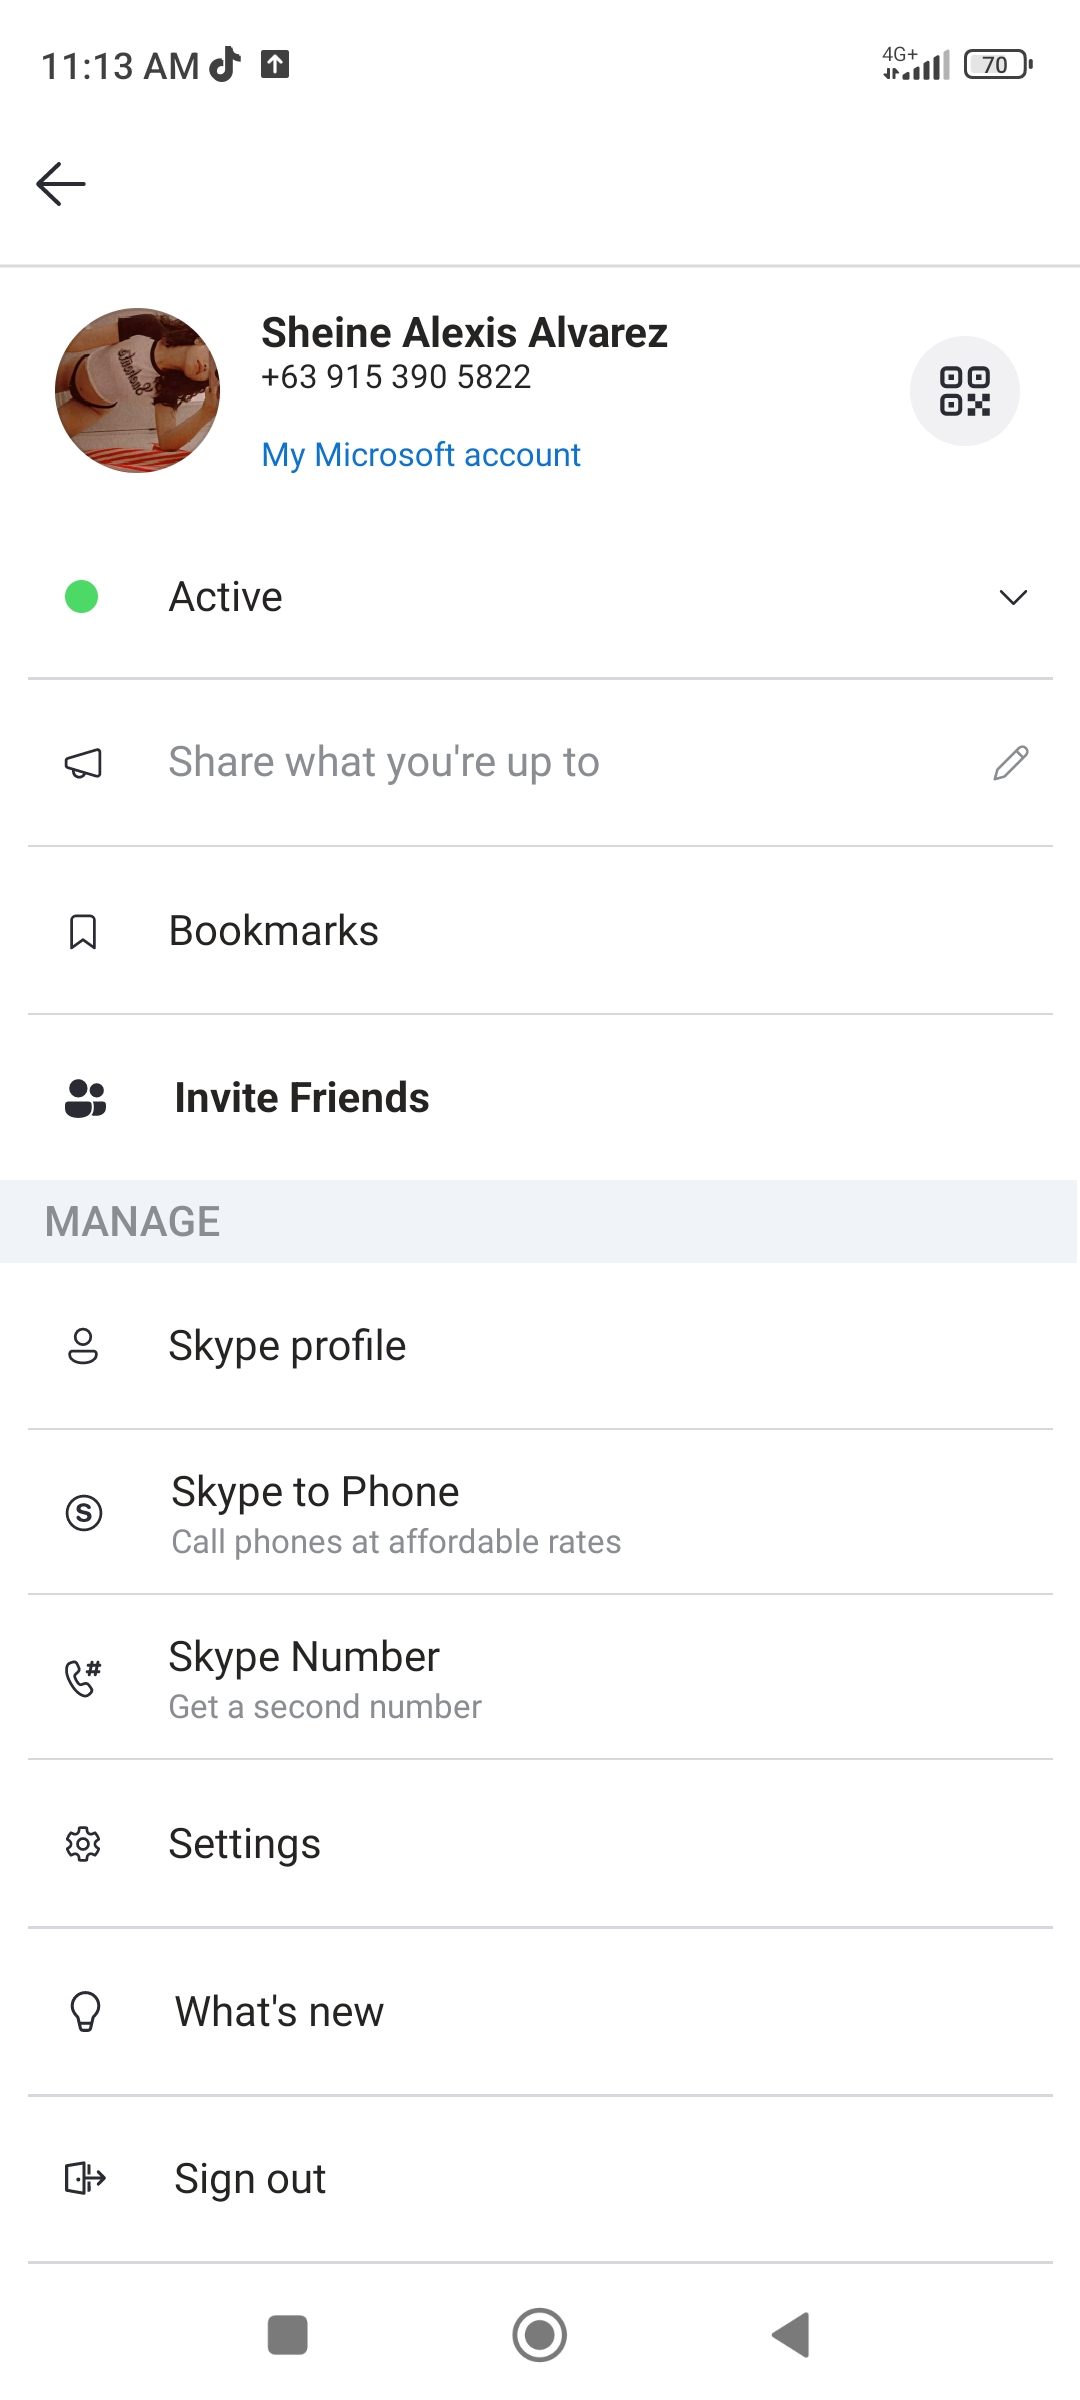Screen dimensions: 1080x2400
Task: Open My Microsoft account link
Action: pyautogui.click(x=421, y=455)
